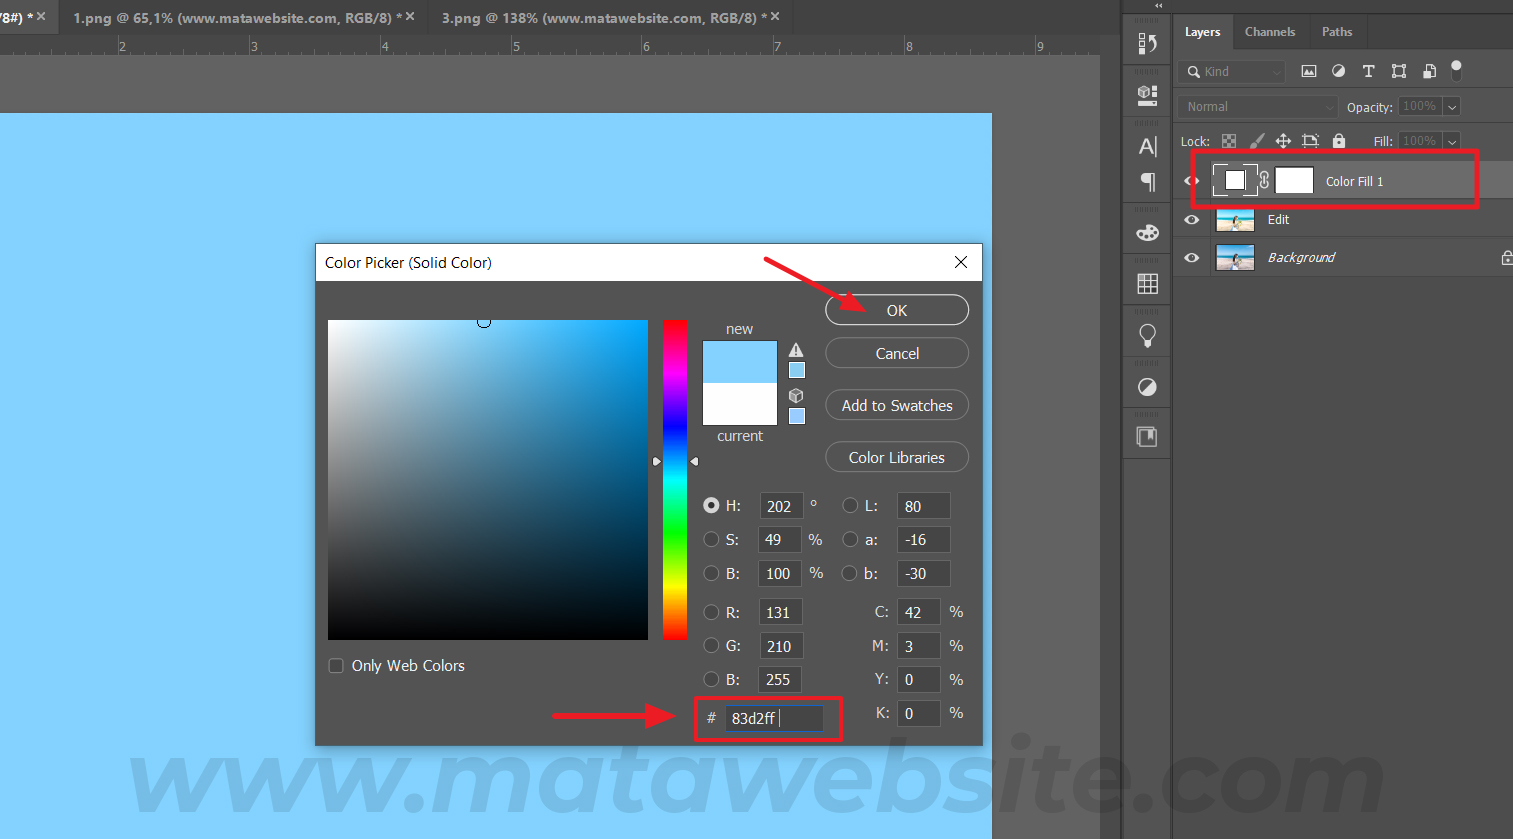1513x839 pixels.
Task: Open the Swatches palette panel icon
Action: 1147,284
